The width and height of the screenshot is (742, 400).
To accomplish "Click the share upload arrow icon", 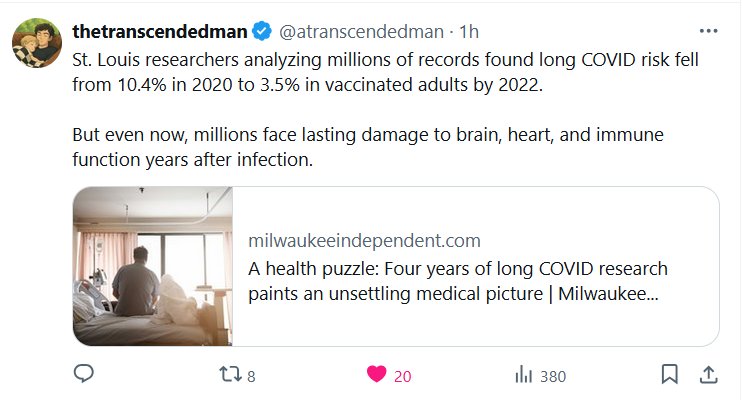I will pos(707,375).
